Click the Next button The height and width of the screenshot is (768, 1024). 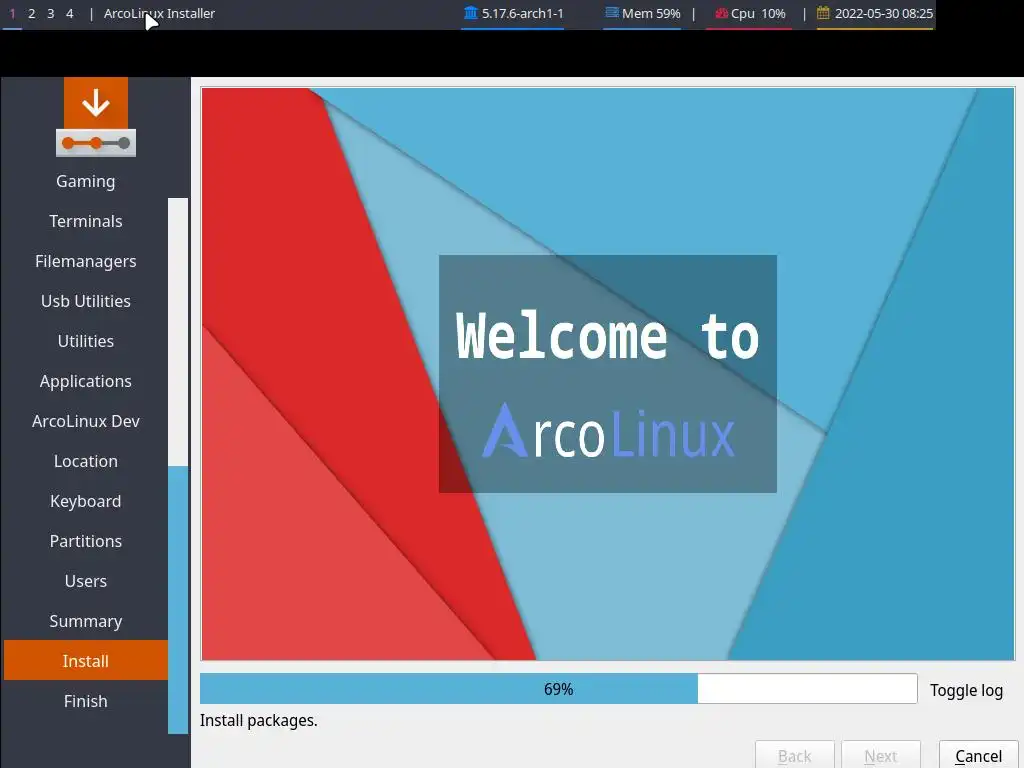tap(881, 756)
